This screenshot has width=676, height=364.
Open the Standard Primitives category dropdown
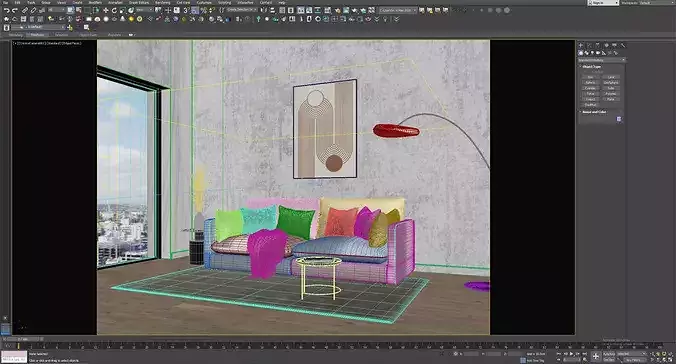602,60
